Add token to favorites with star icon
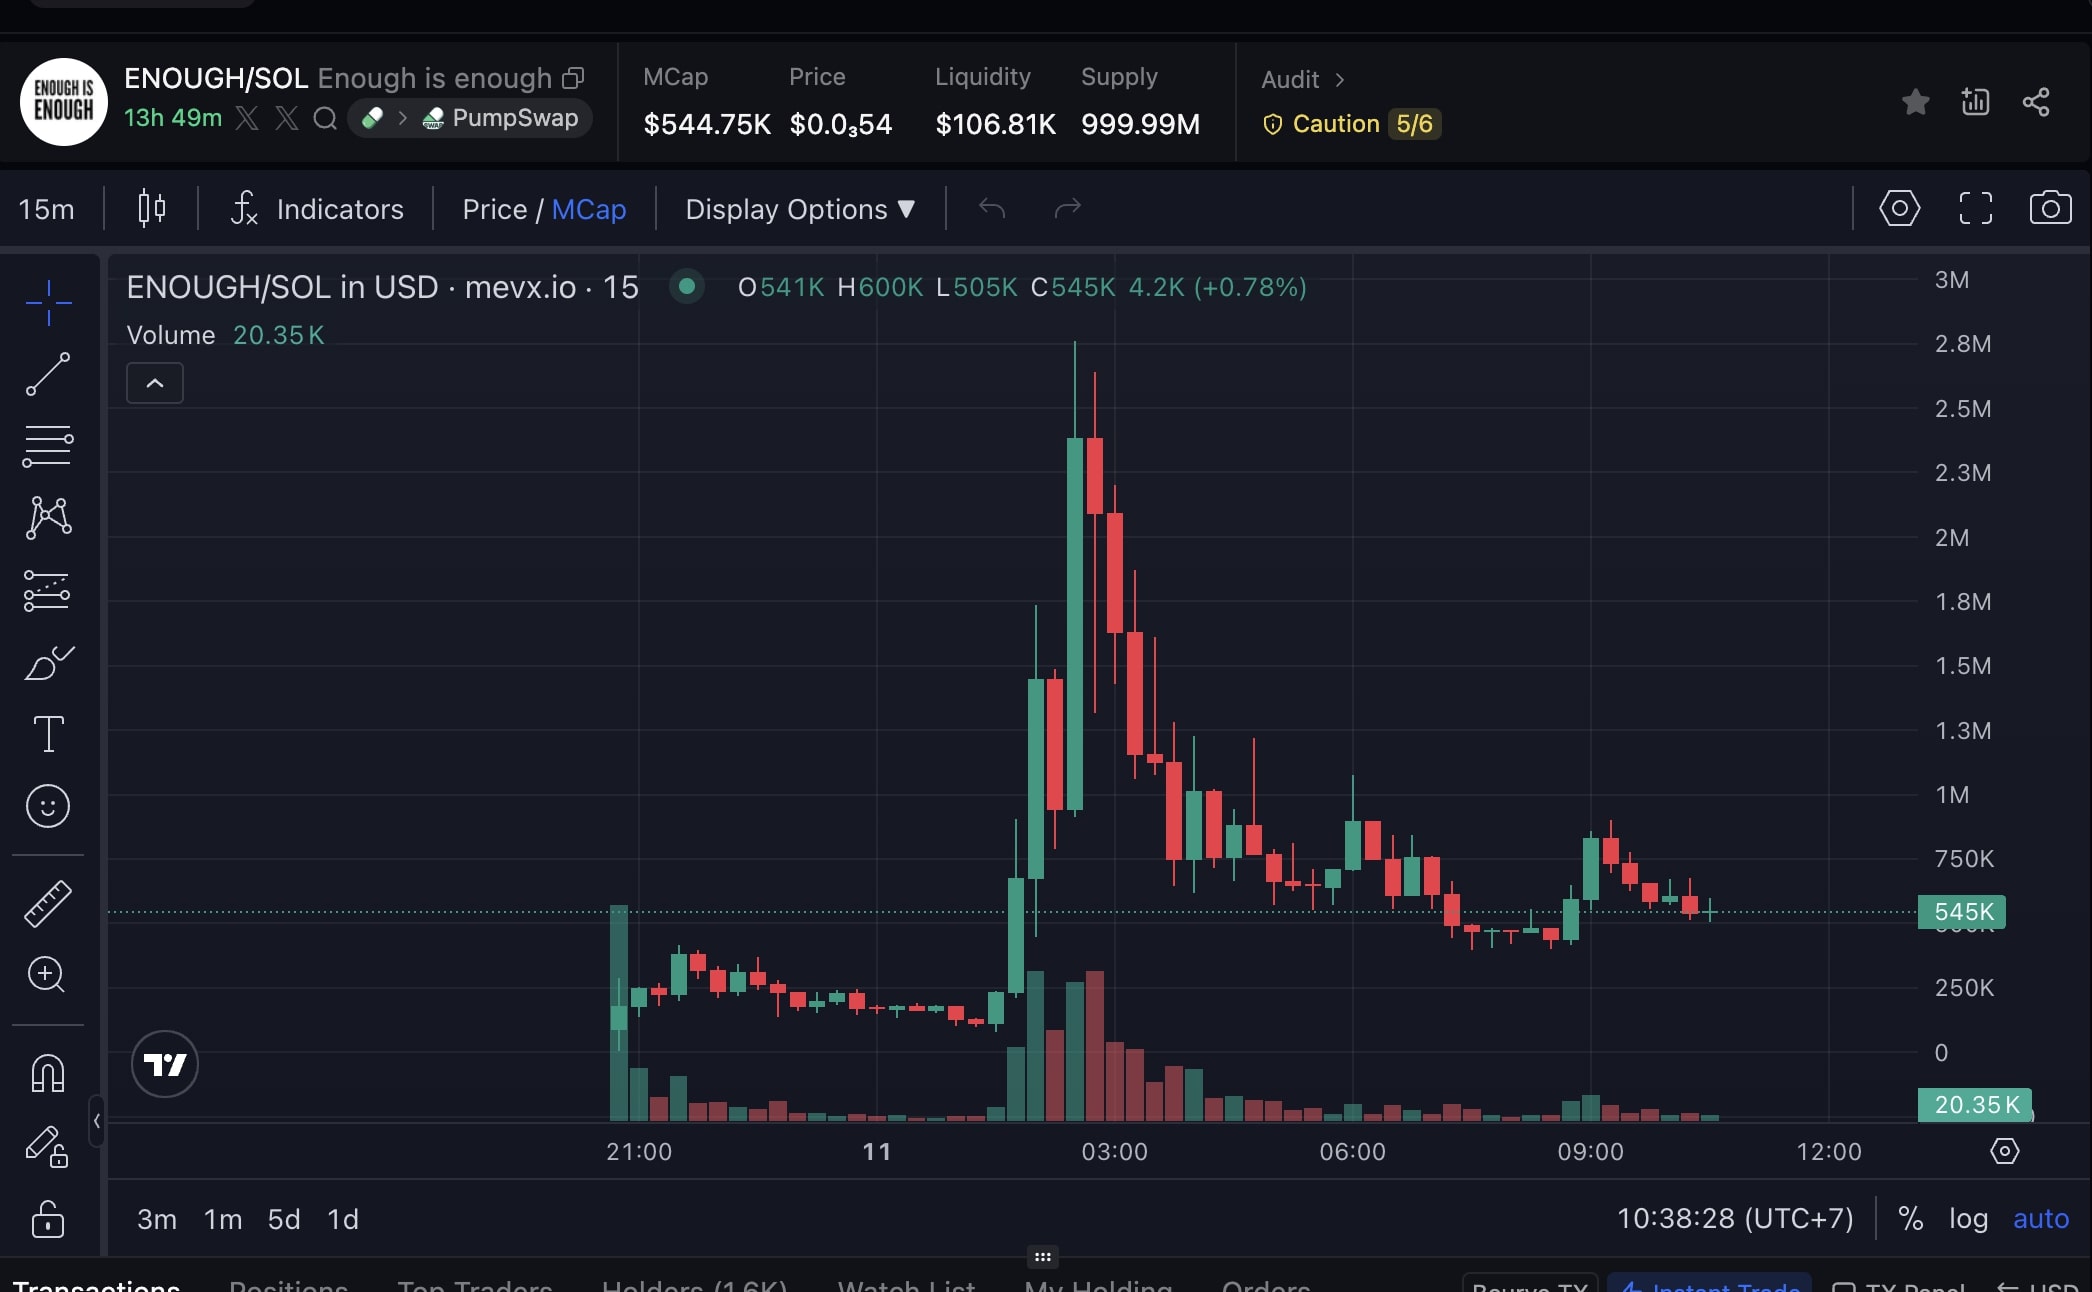 click(x=1915, y=102)
